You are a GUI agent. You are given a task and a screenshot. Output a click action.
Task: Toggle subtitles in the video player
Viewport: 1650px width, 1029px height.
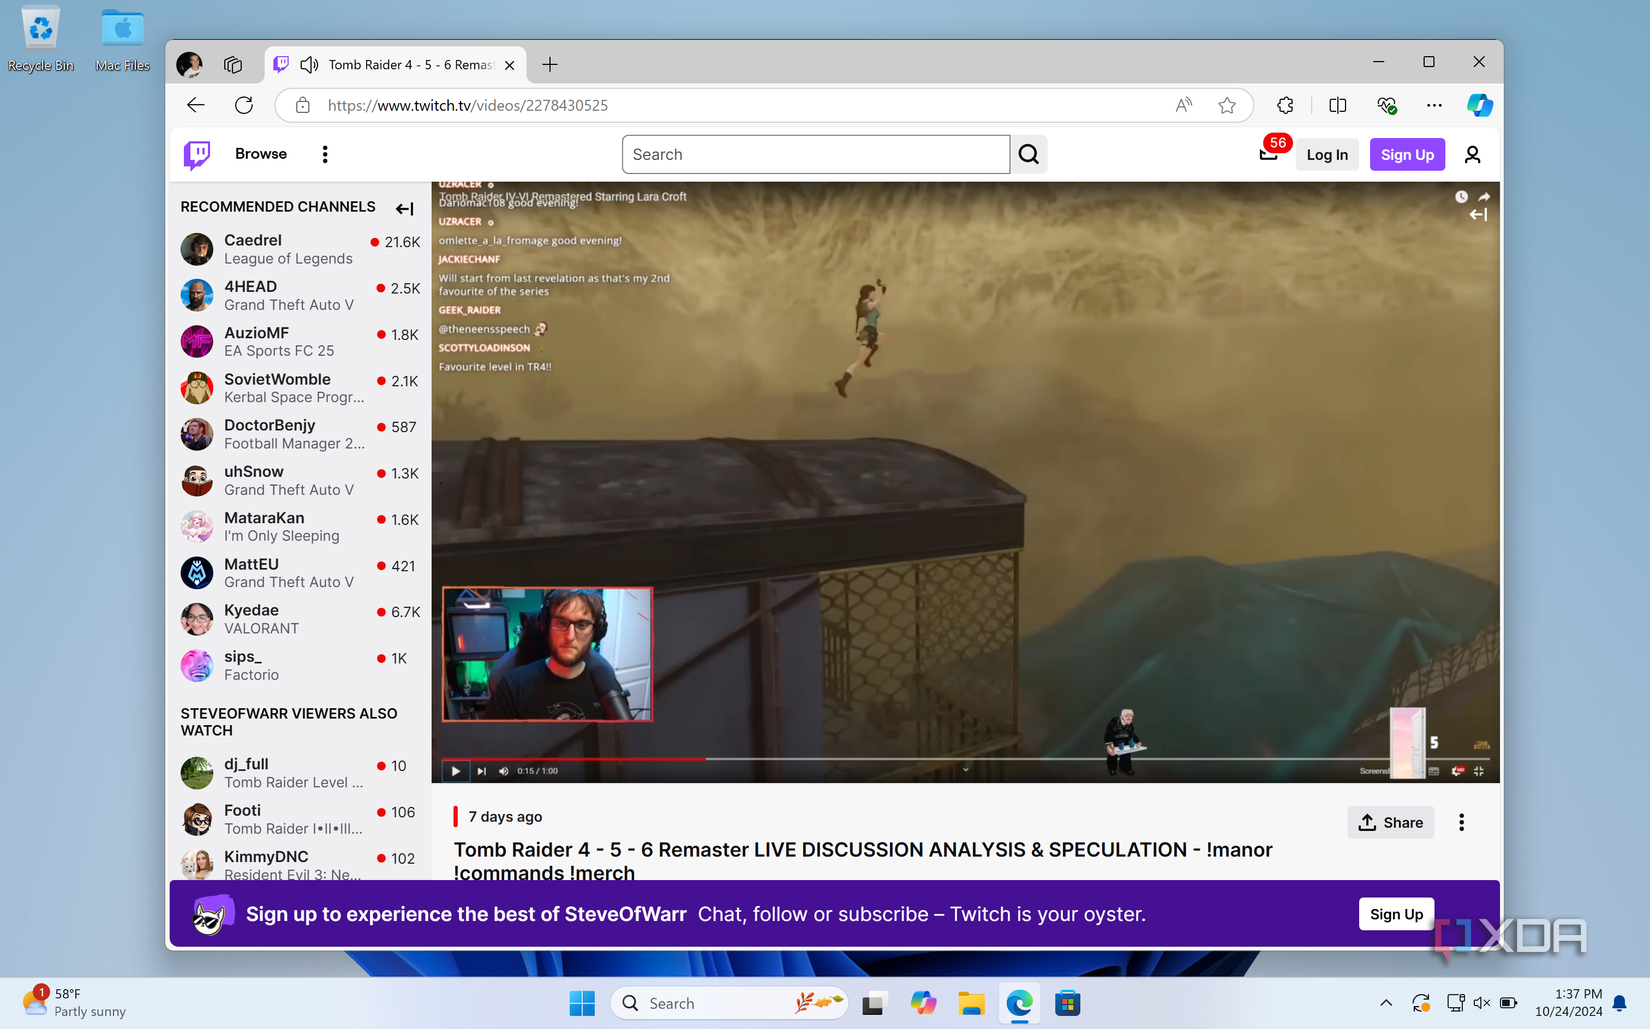pos(1434,771)
